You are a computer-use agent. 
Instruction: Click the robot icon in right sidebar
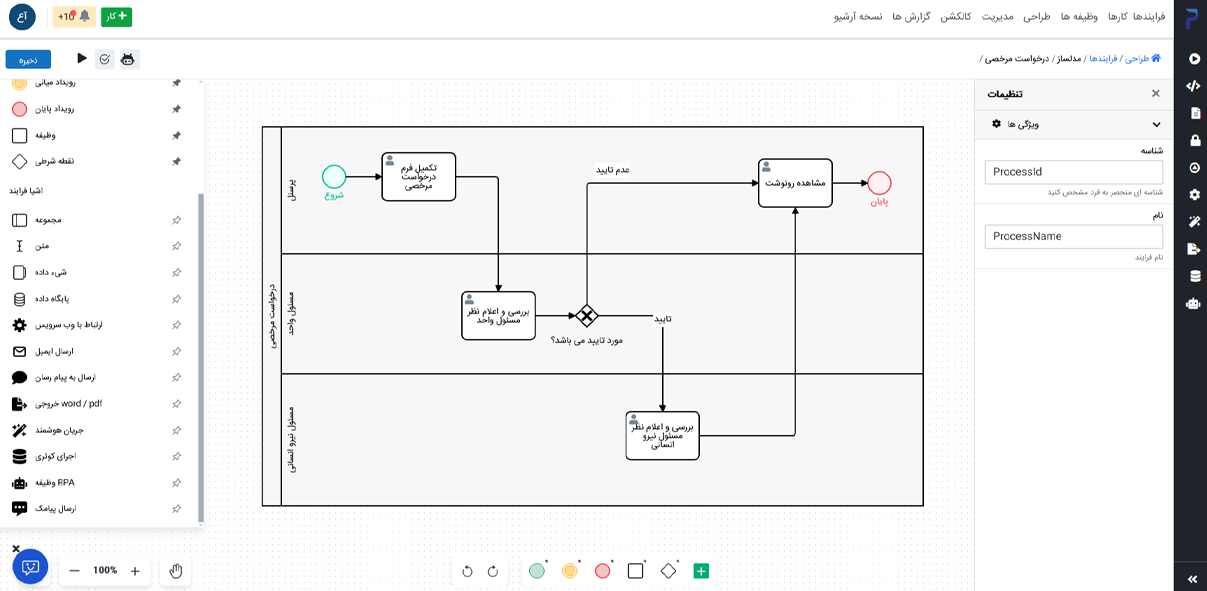point(1193,303)
